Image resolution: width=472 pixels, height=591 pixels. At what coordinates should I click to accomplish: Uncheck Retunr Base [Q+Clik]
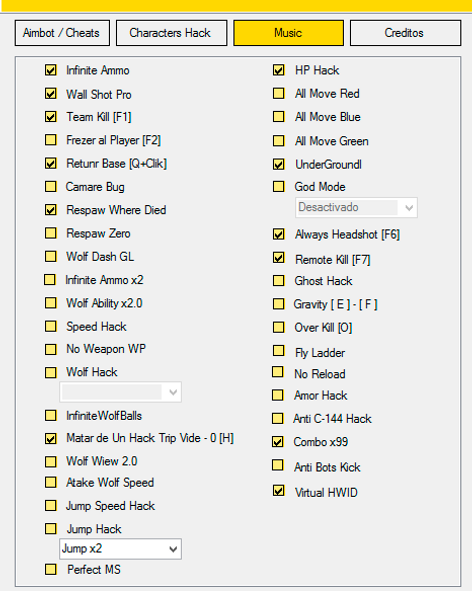pyautogui.click(x=51, y=164)
